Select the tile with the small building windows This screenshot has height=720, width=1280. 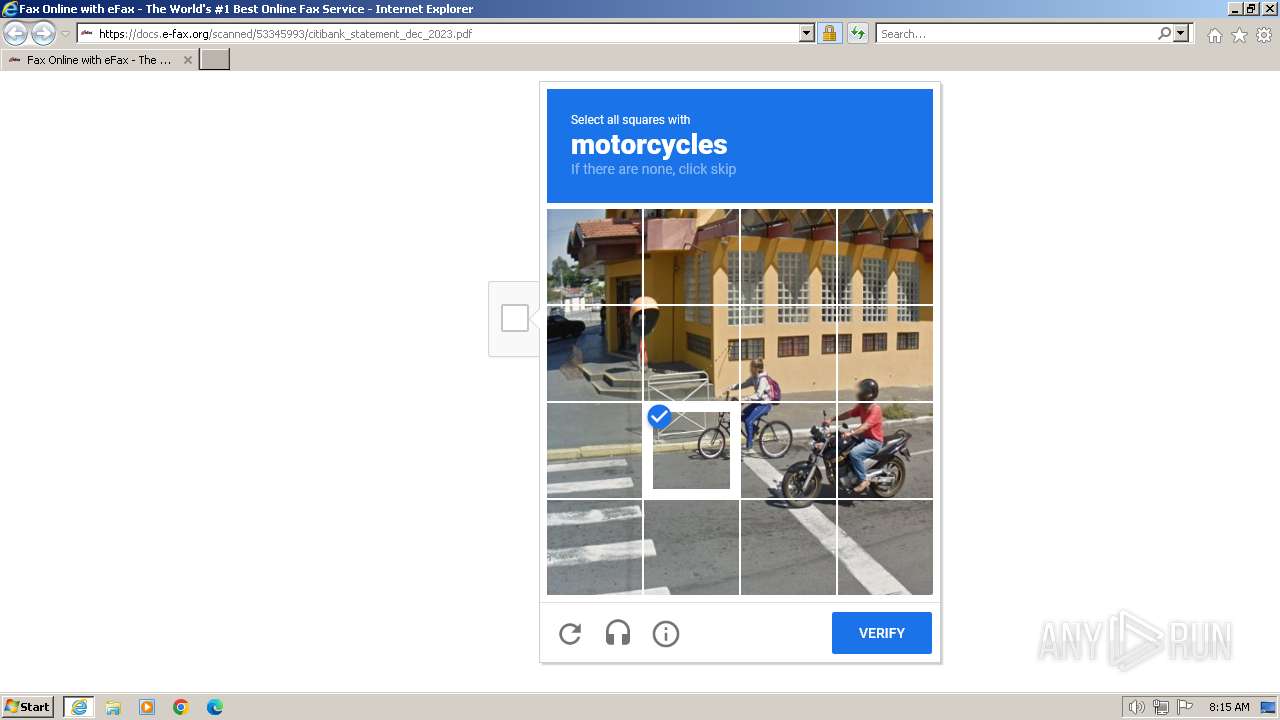click(885, 353)
